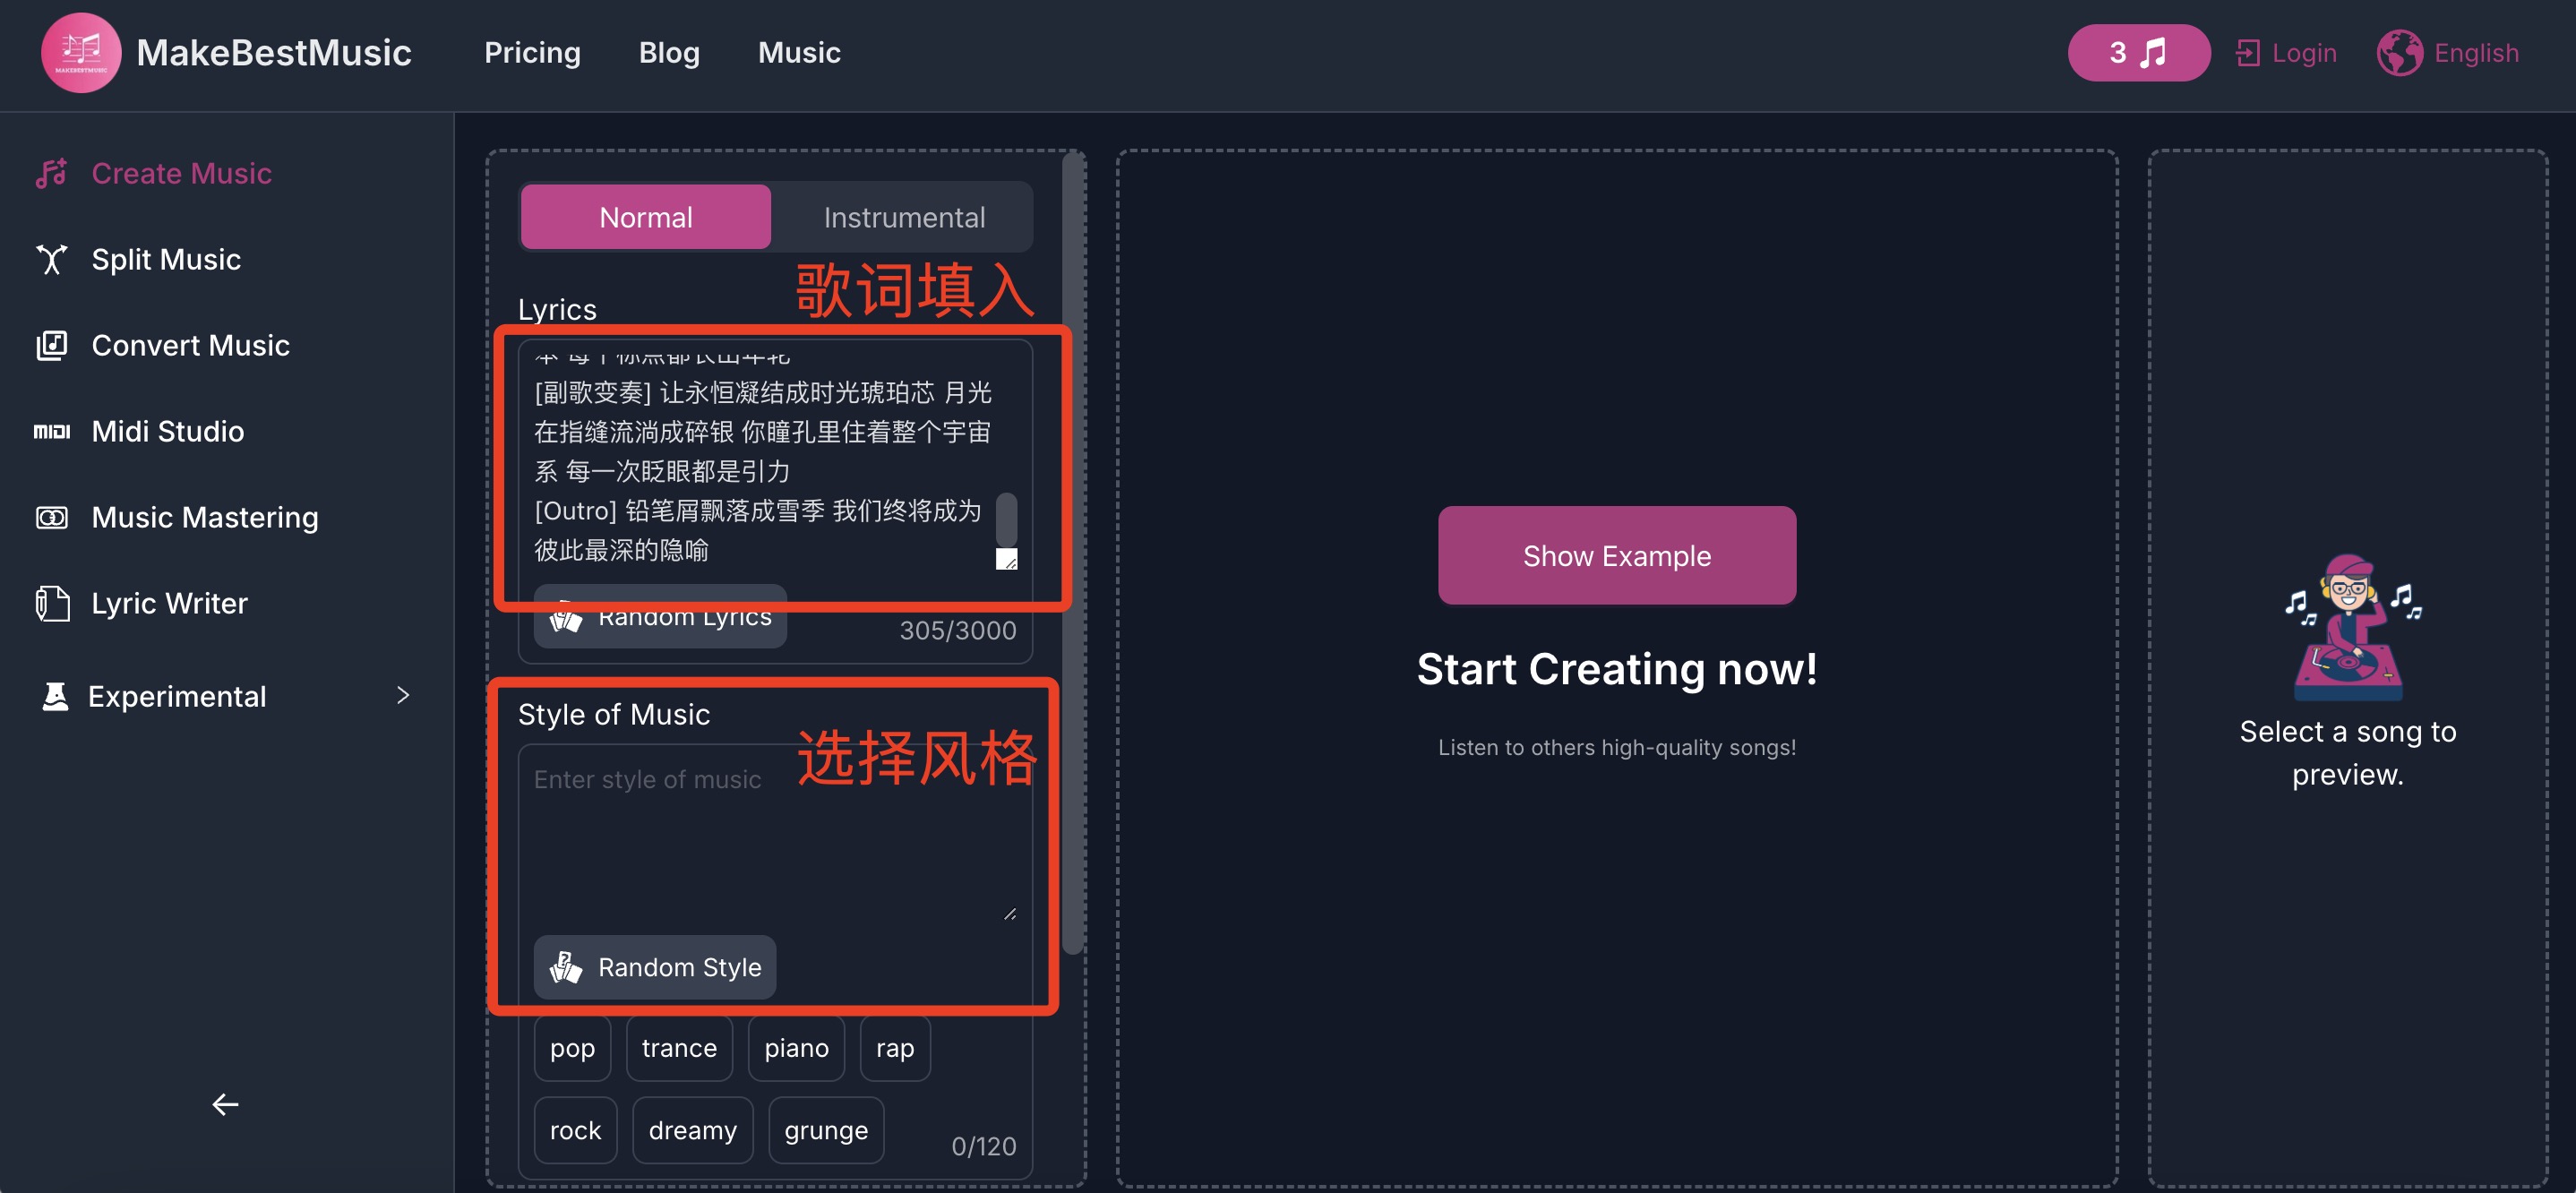Click the Random Style dice icon
The height and width of the screenshot is (1193, 2576).
(566, 967)
